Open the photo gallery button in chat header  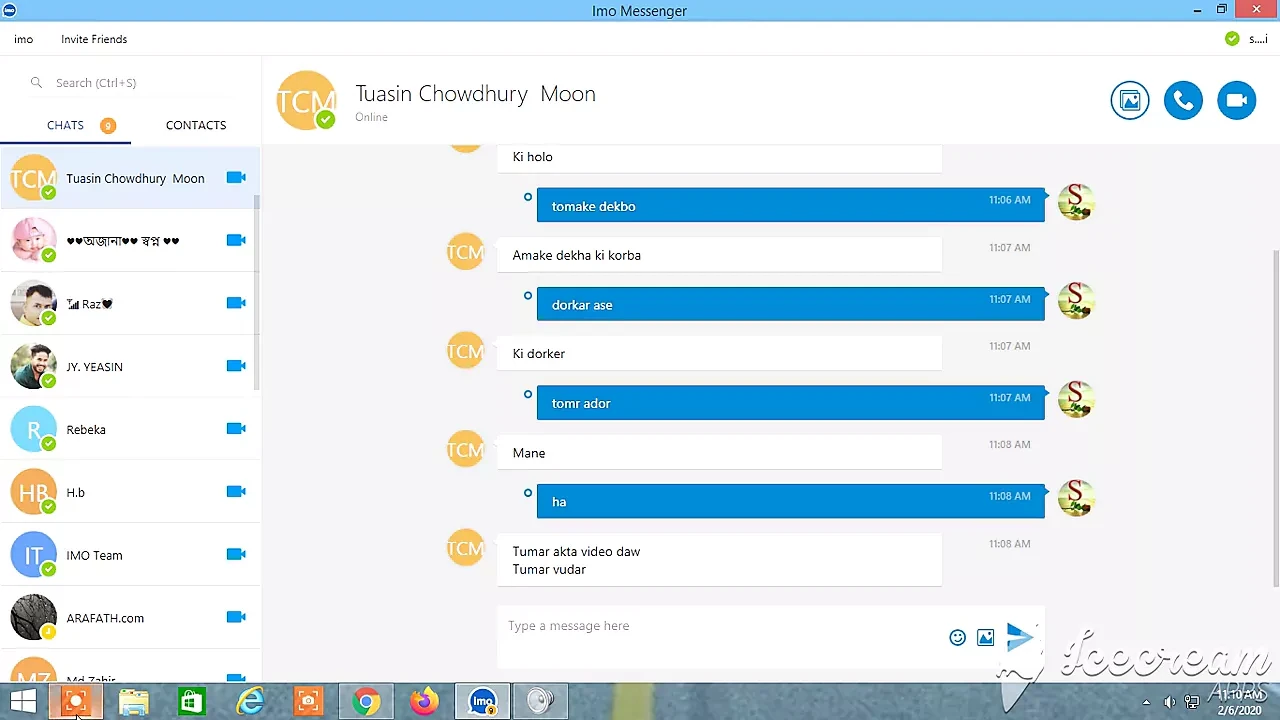1130,101
